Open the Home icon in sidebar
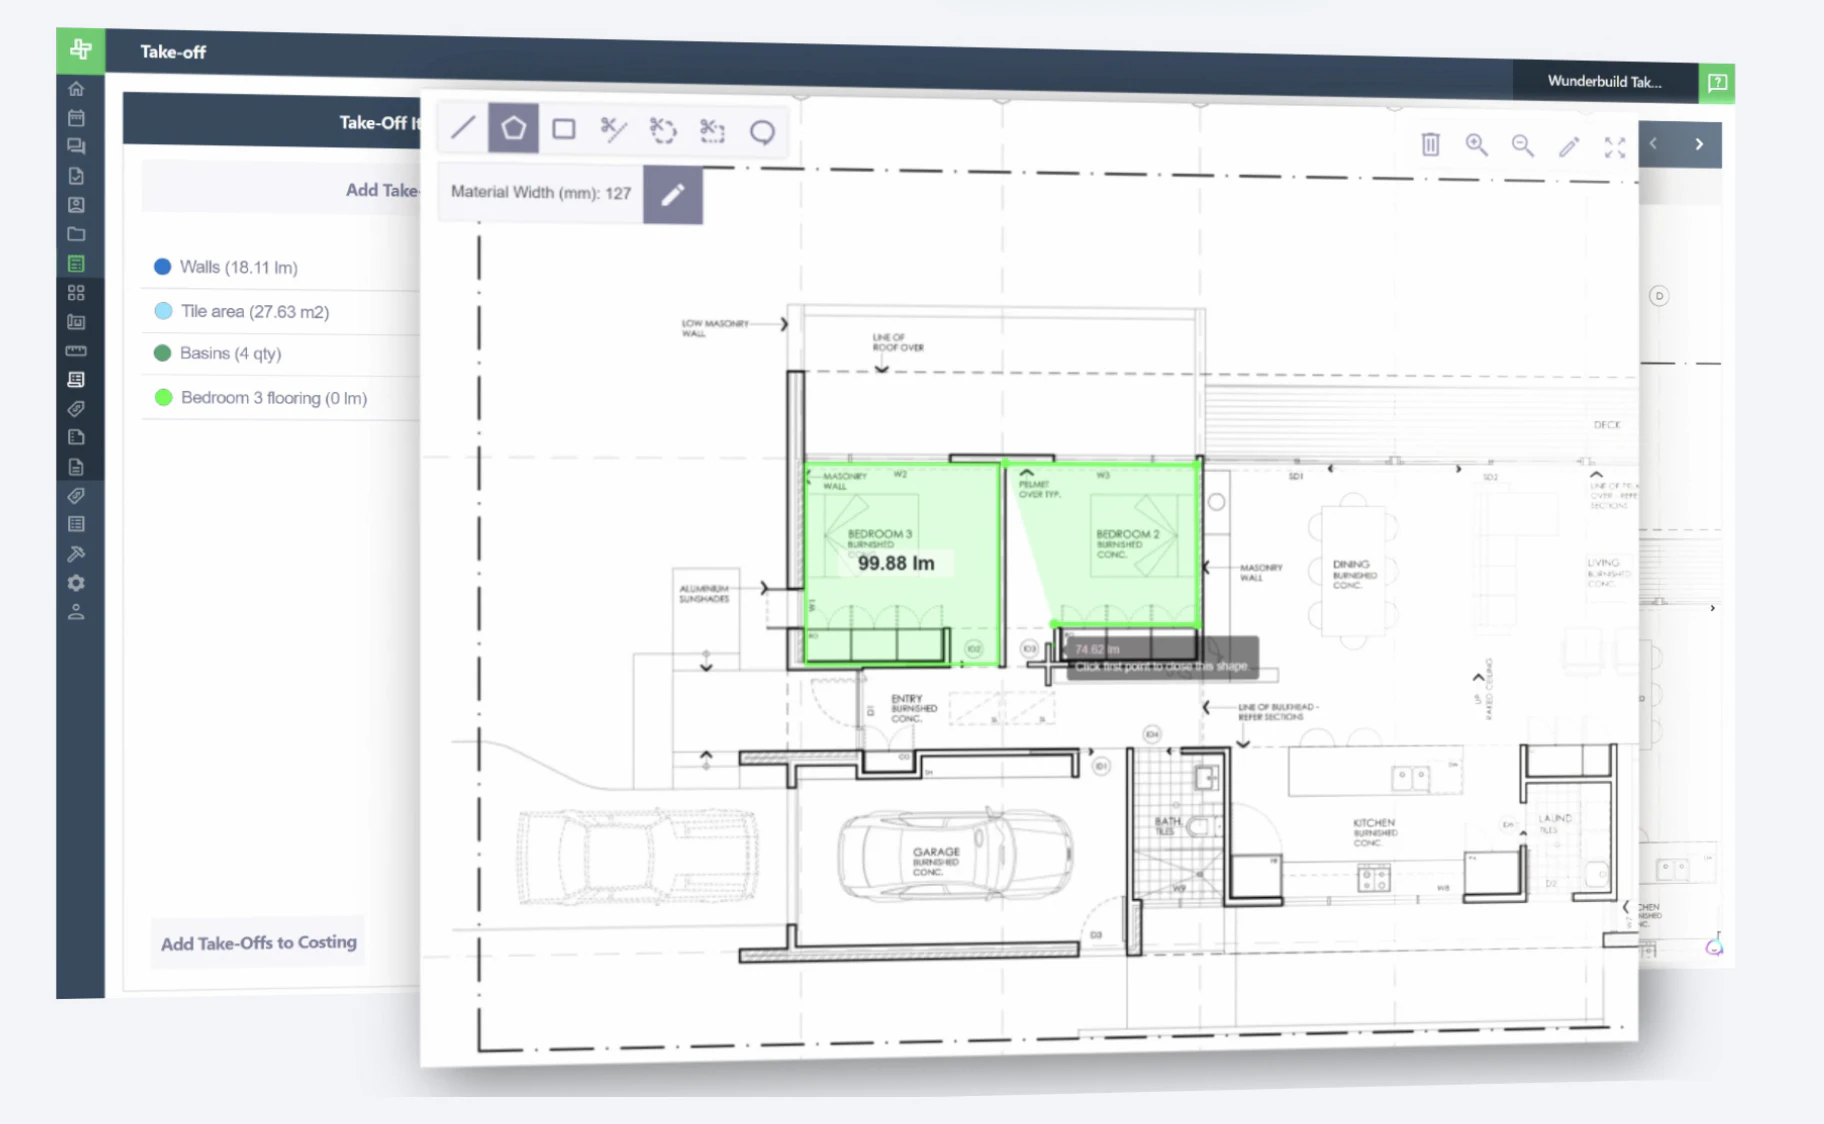The width and height of the screenshot is (1824, 1124). [77, 88]
